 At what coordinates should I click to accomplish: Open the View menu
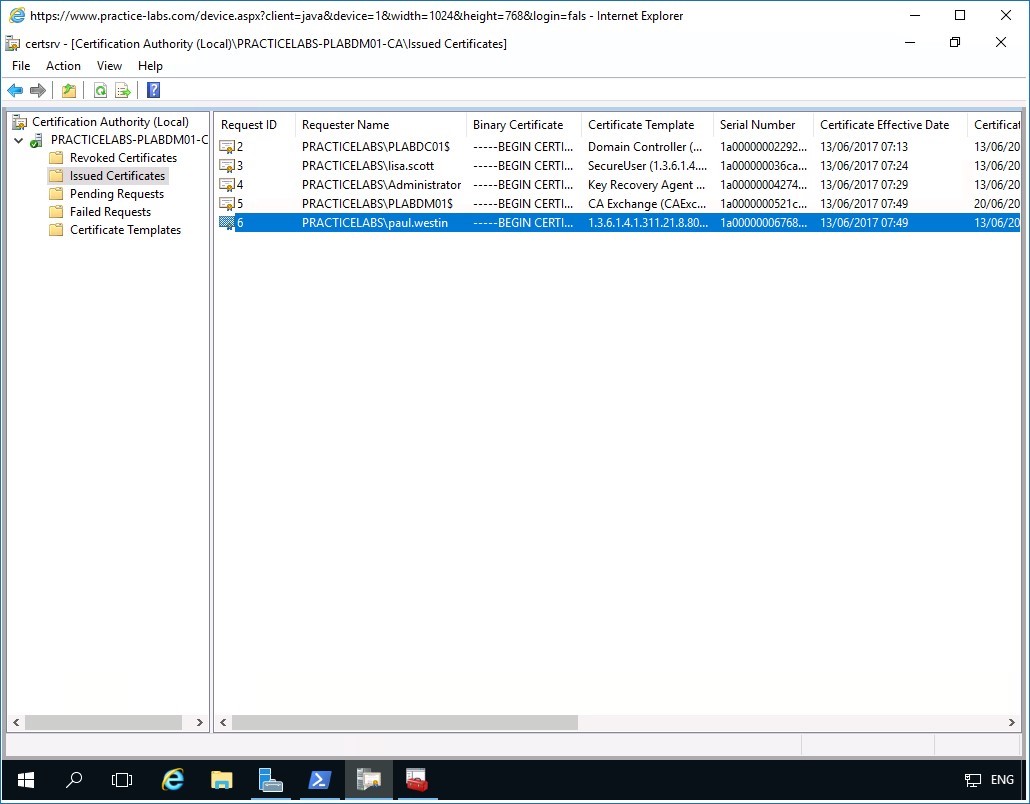click(109, 66)
